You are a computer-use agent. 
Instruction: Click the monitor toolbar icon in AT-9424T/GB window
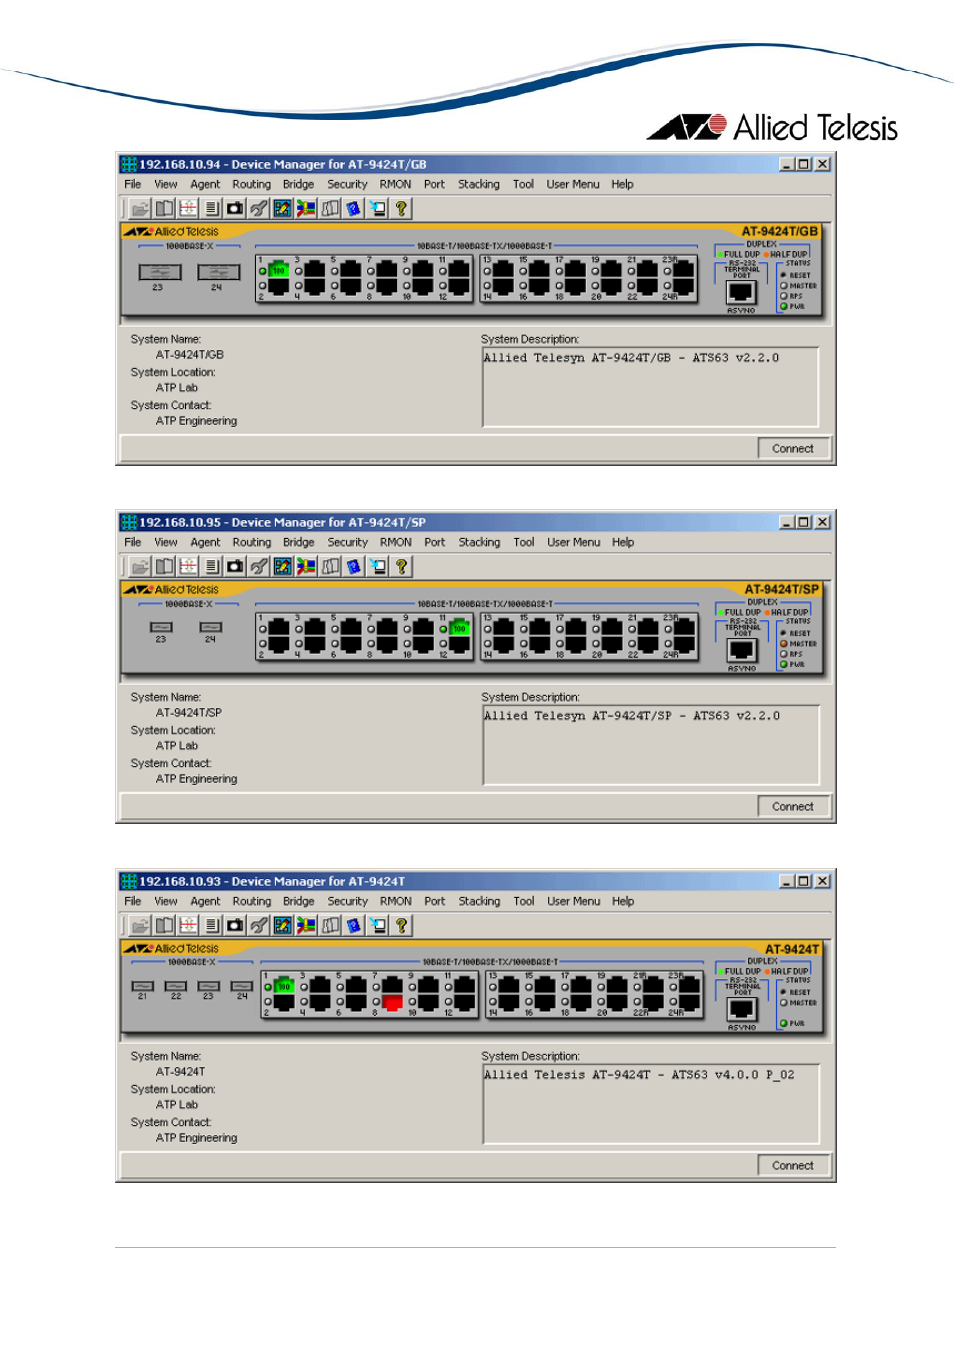point(377,209)
